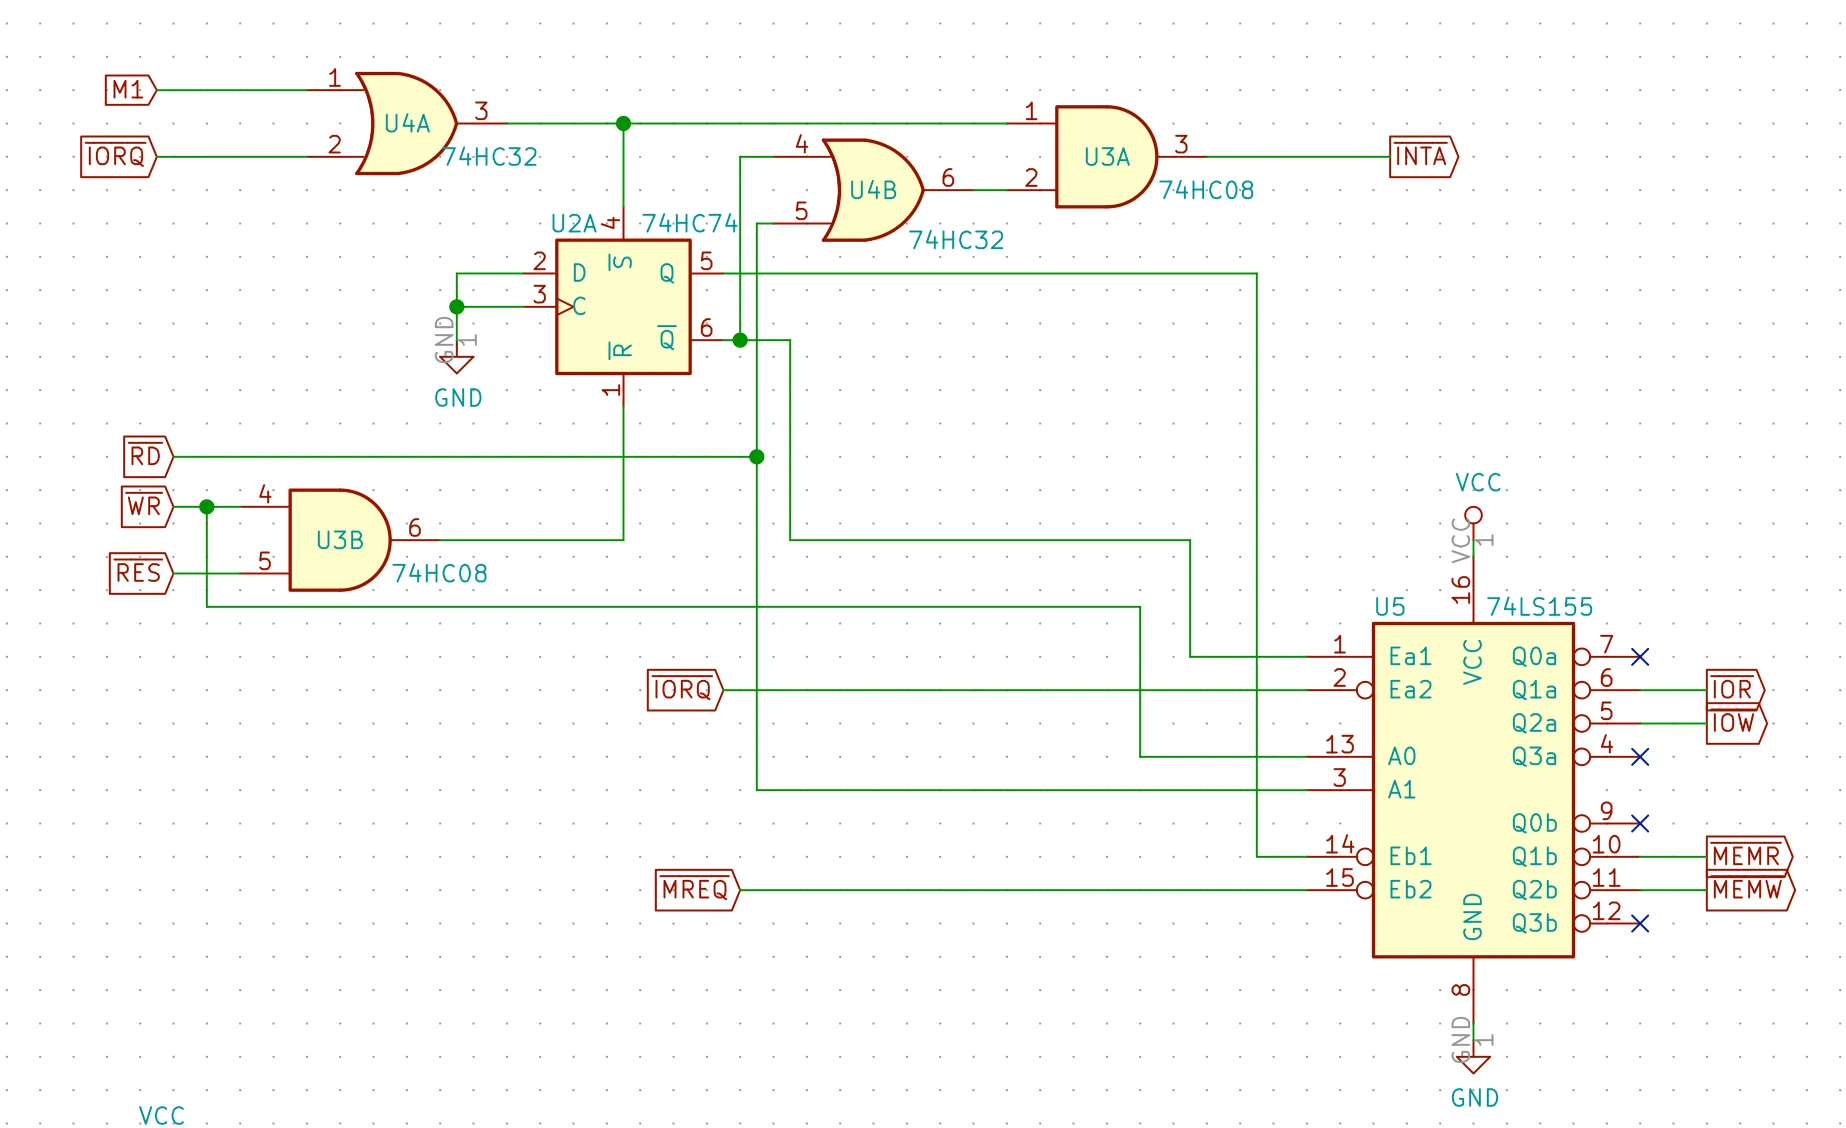This screenshot has height=1128, width=1846.
Task: Click the U2A reference text
Action: tap(574, 223)
